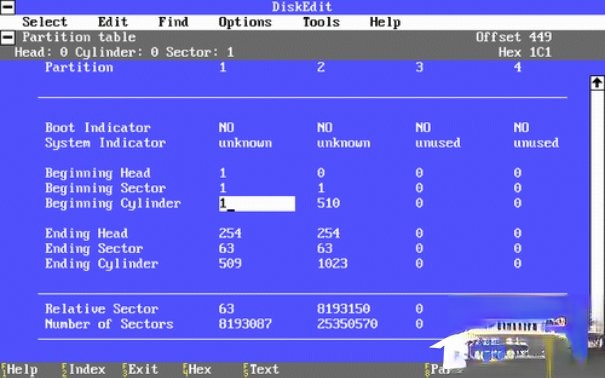Click partition 2 Ending Sector value 63
605x378 pixels.
click(325, 248)
